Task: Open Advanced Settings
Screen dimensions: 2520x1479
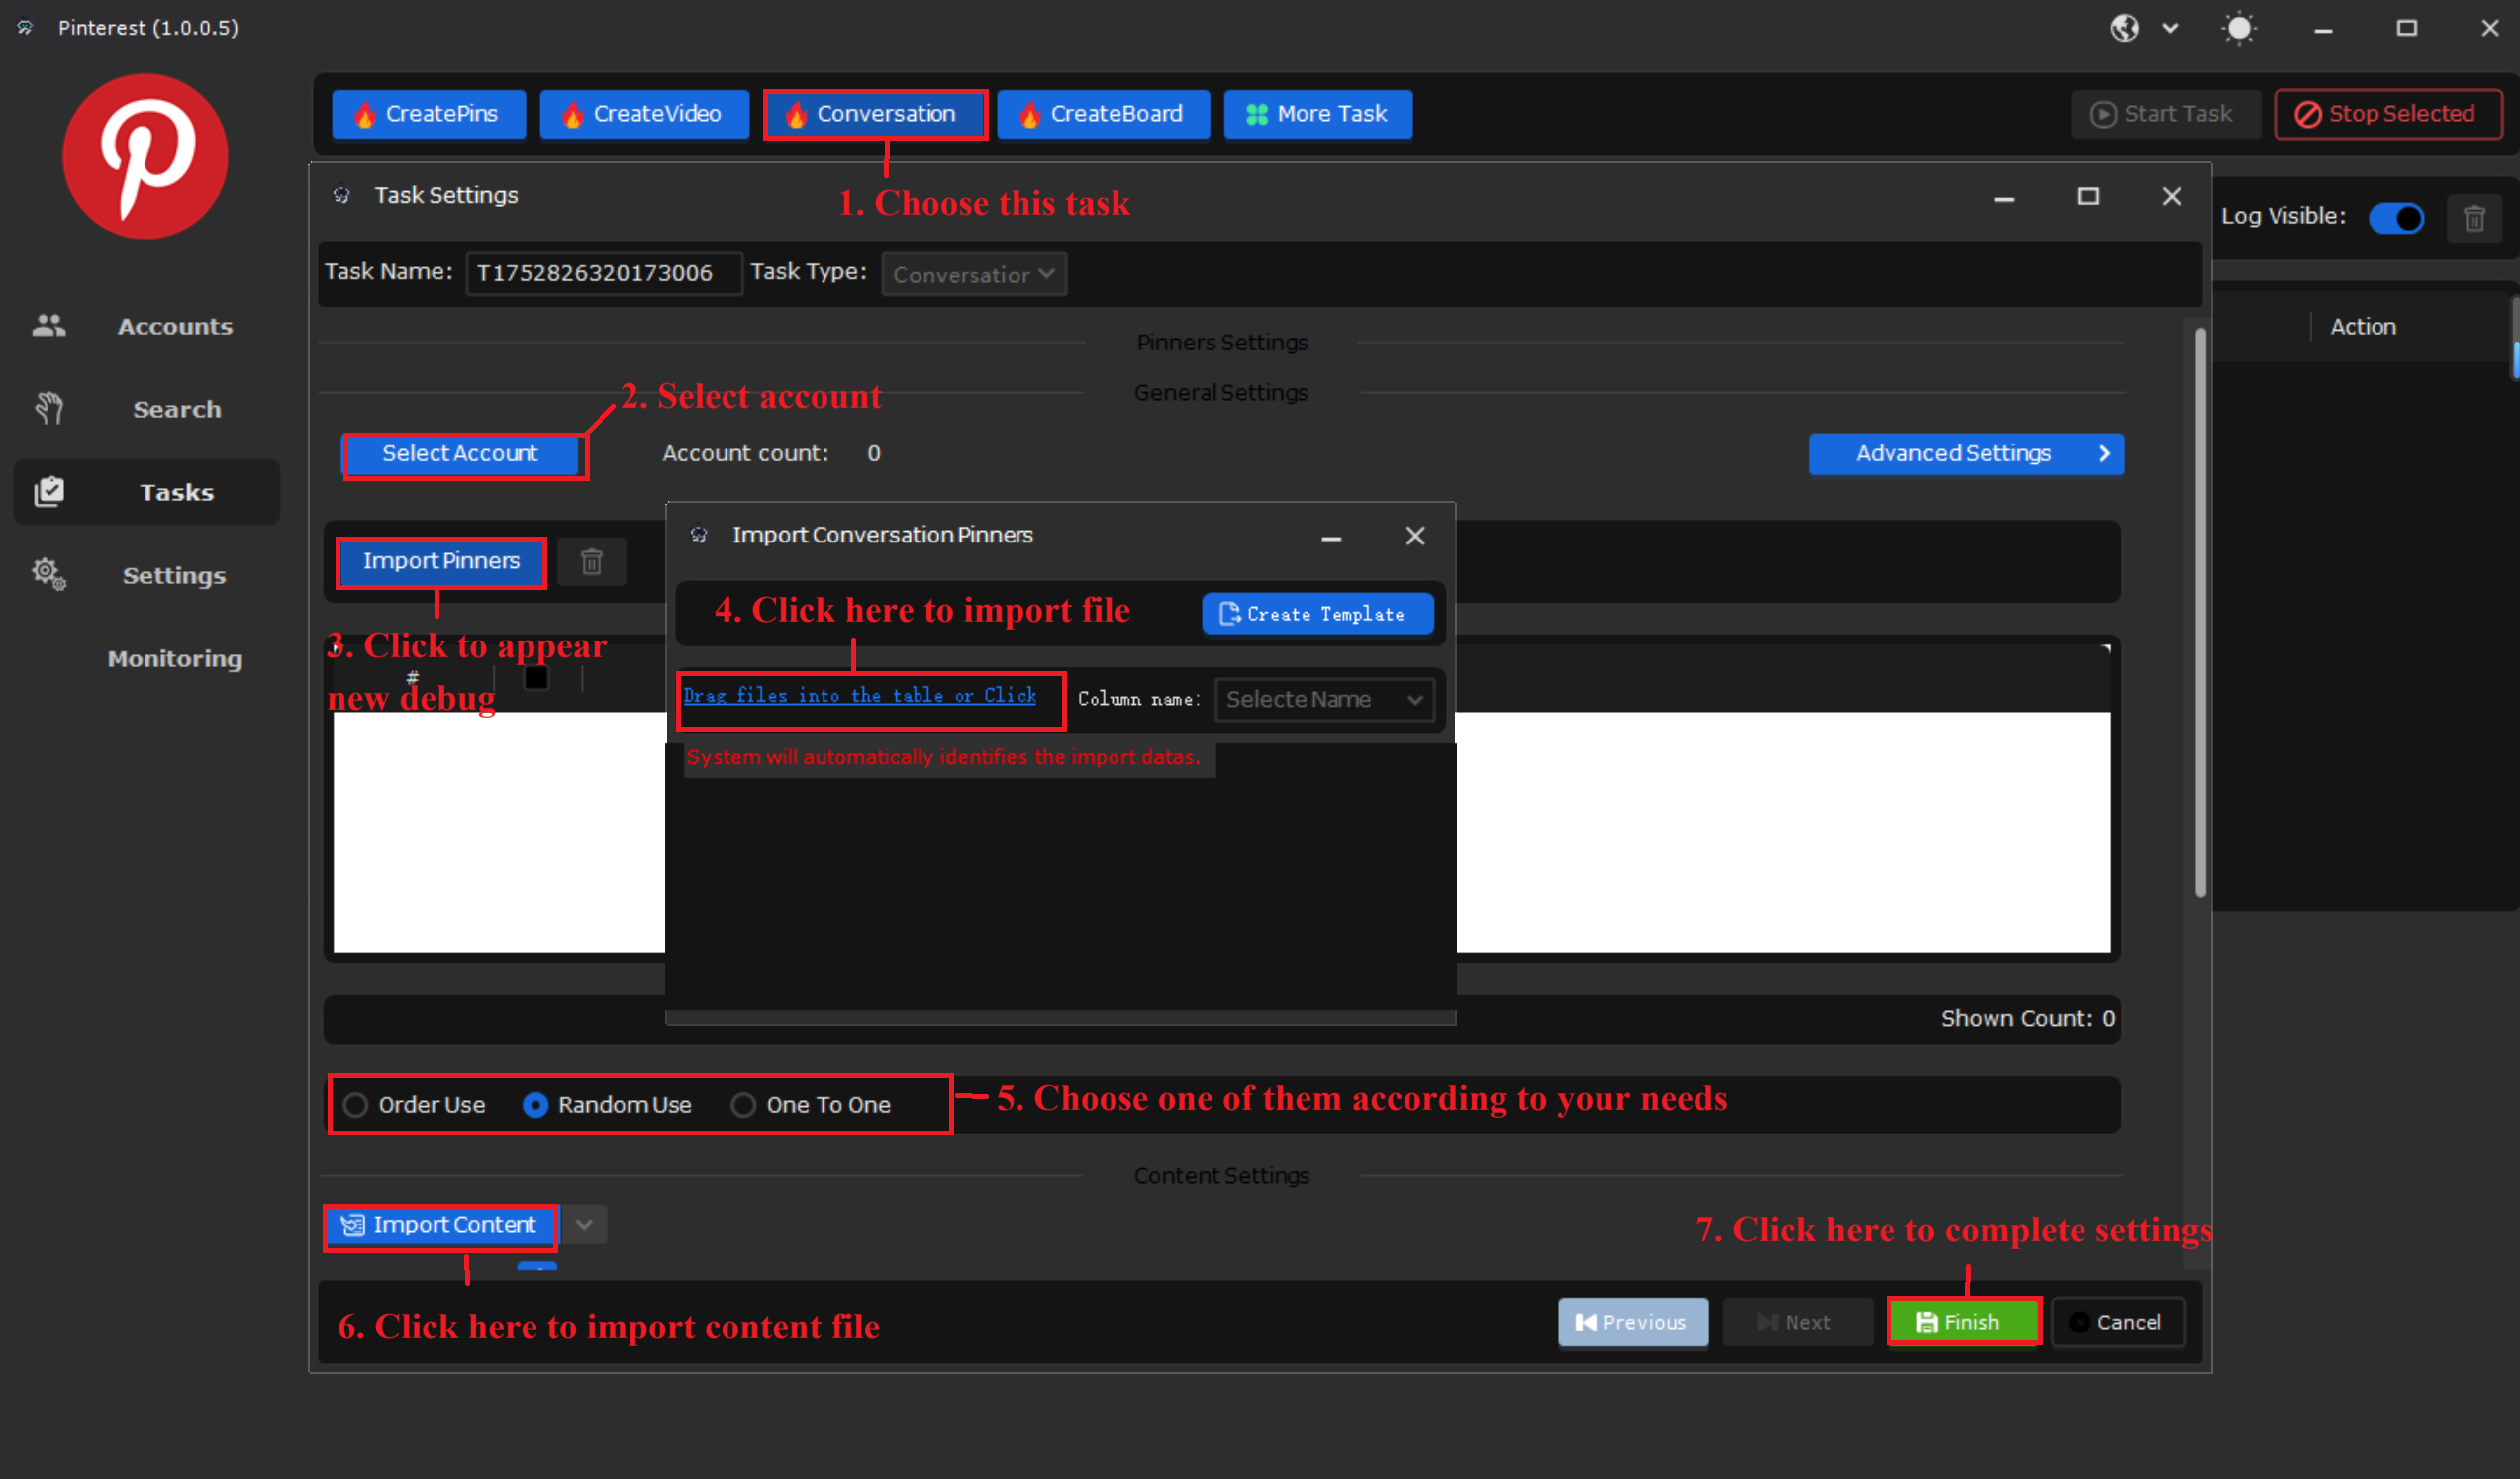Action: click(x=1966, y=454)
